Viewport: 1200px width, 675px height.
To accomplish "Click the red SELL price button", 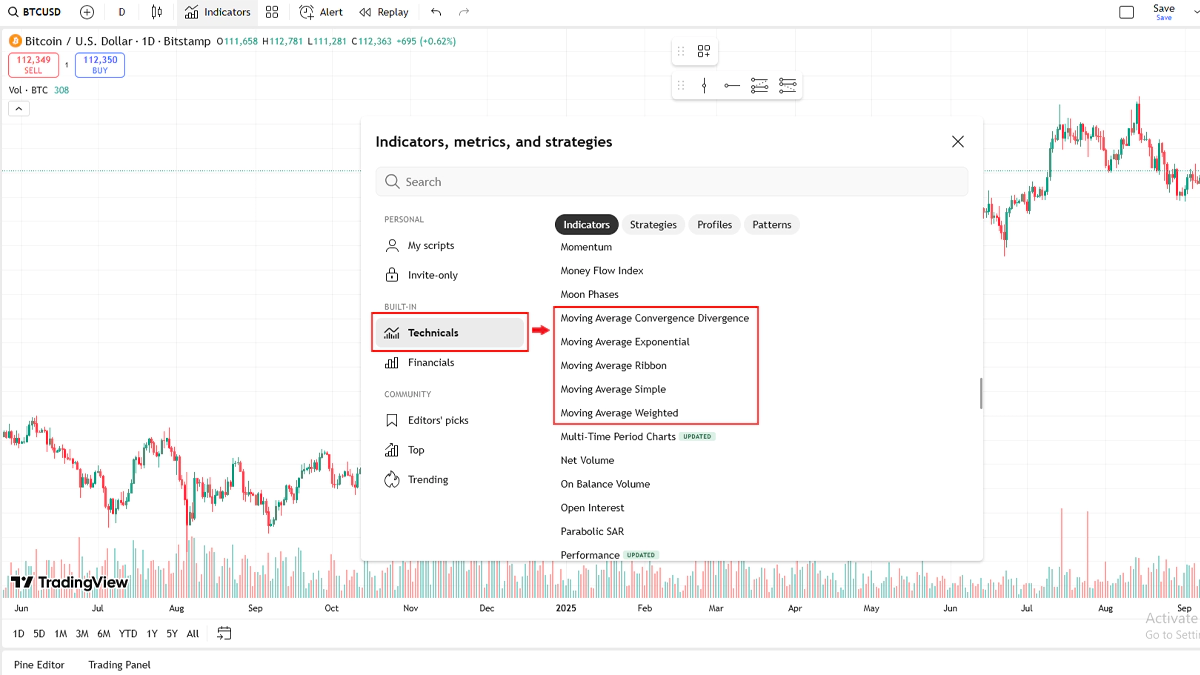I will [33, 65].
